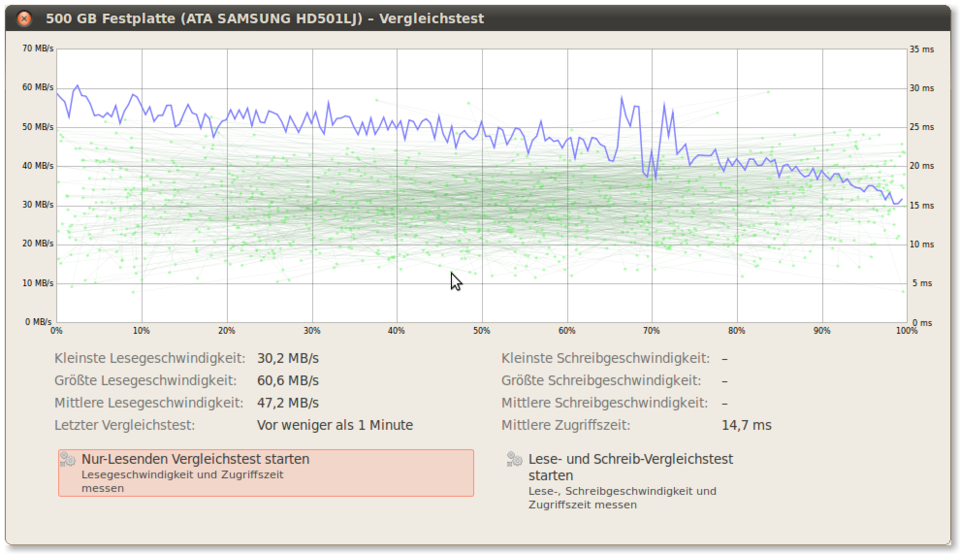Click the 14,7 ms access time value

coord(746,425)
